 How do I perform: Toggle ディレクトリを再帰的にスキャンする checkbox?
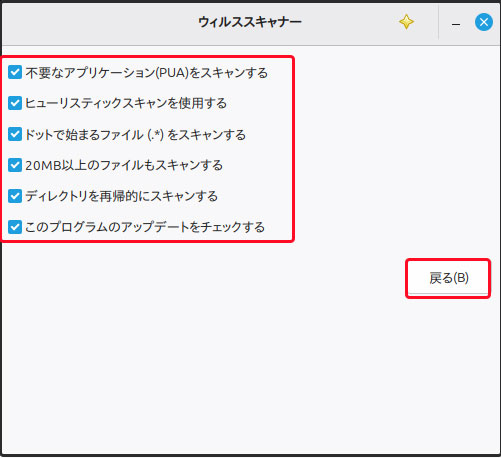point(15,196)
